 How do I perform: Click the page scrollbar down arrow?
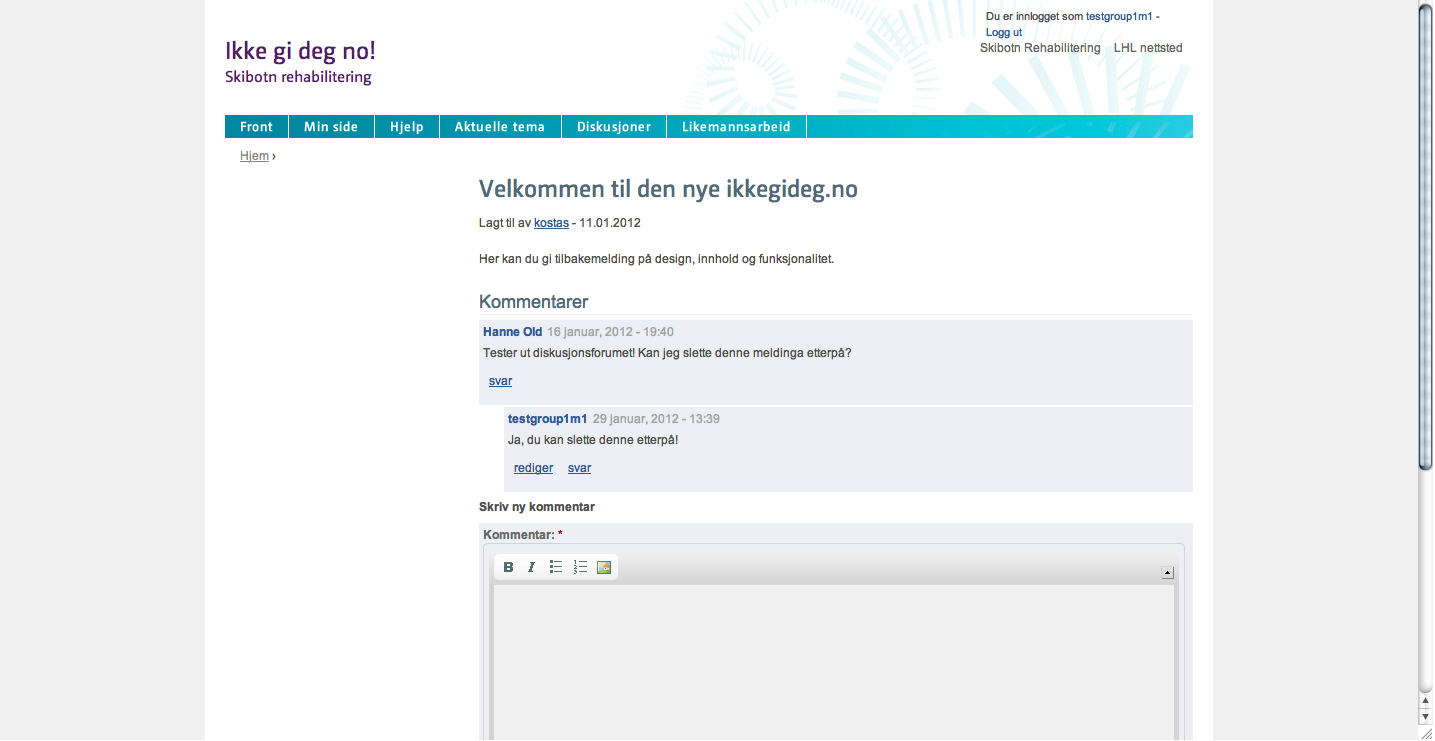click(1426, 716)
